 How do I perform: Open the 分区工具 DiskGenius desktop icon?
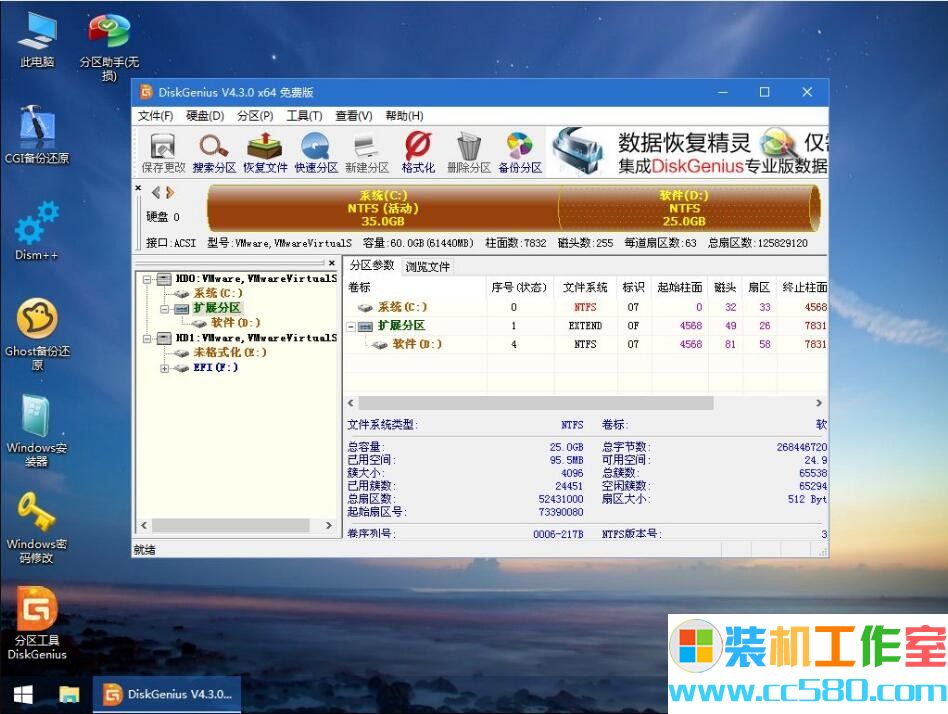pyautogui.click(x=37, y=623)
